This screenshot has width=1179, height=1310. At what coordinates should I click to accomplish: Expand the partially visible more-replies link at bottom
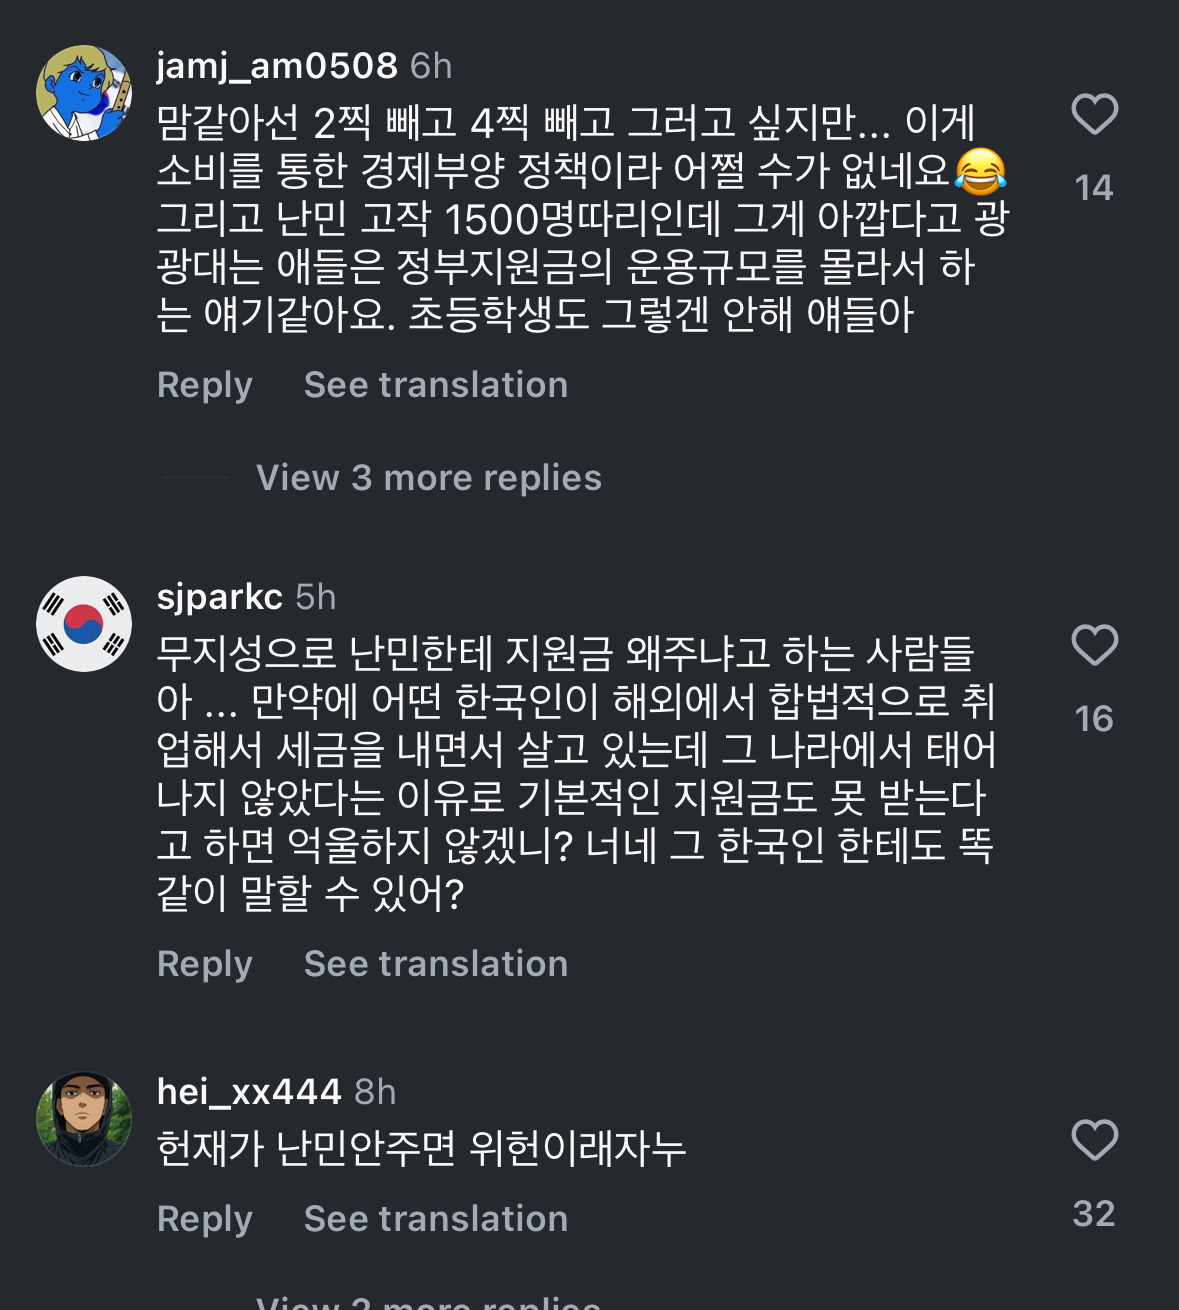(428, 1302)
